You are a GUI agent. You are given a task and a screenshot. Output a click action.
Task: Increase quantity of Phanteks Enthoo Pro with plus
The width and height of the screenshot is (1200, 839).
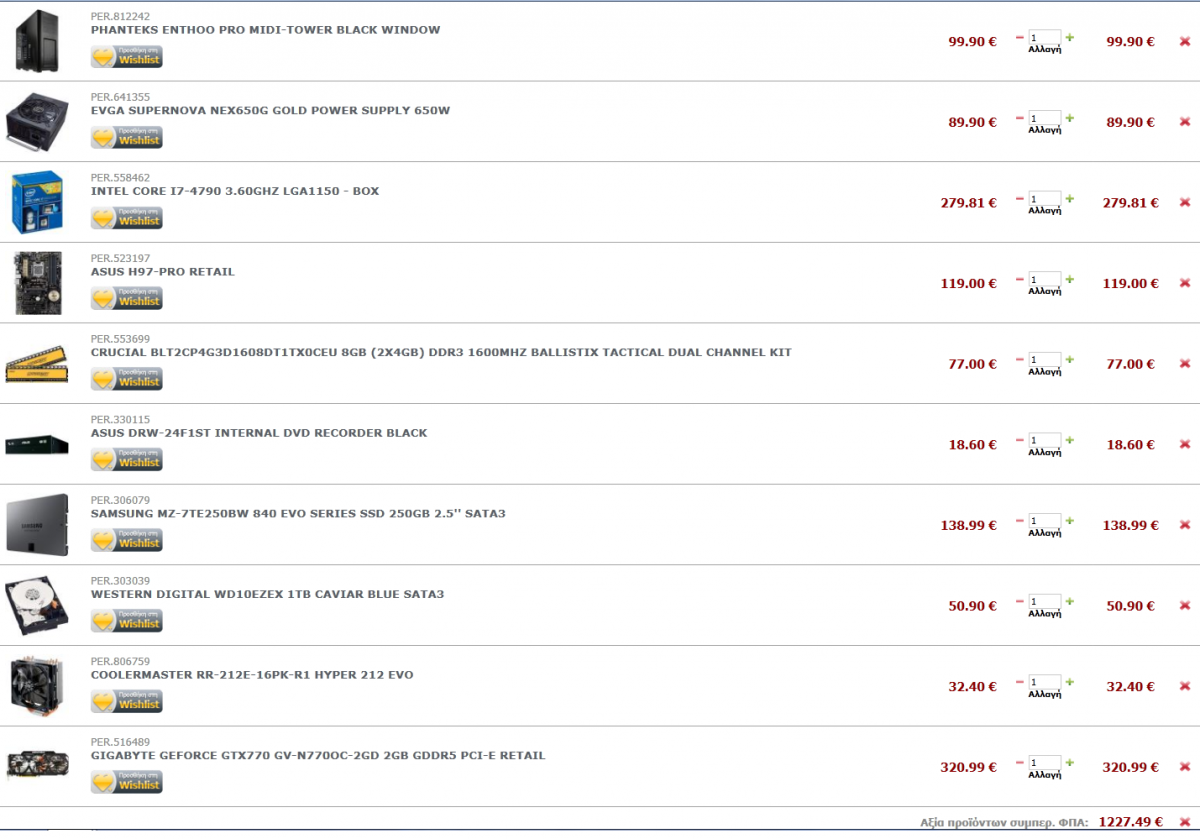(x=1069, y=38)
